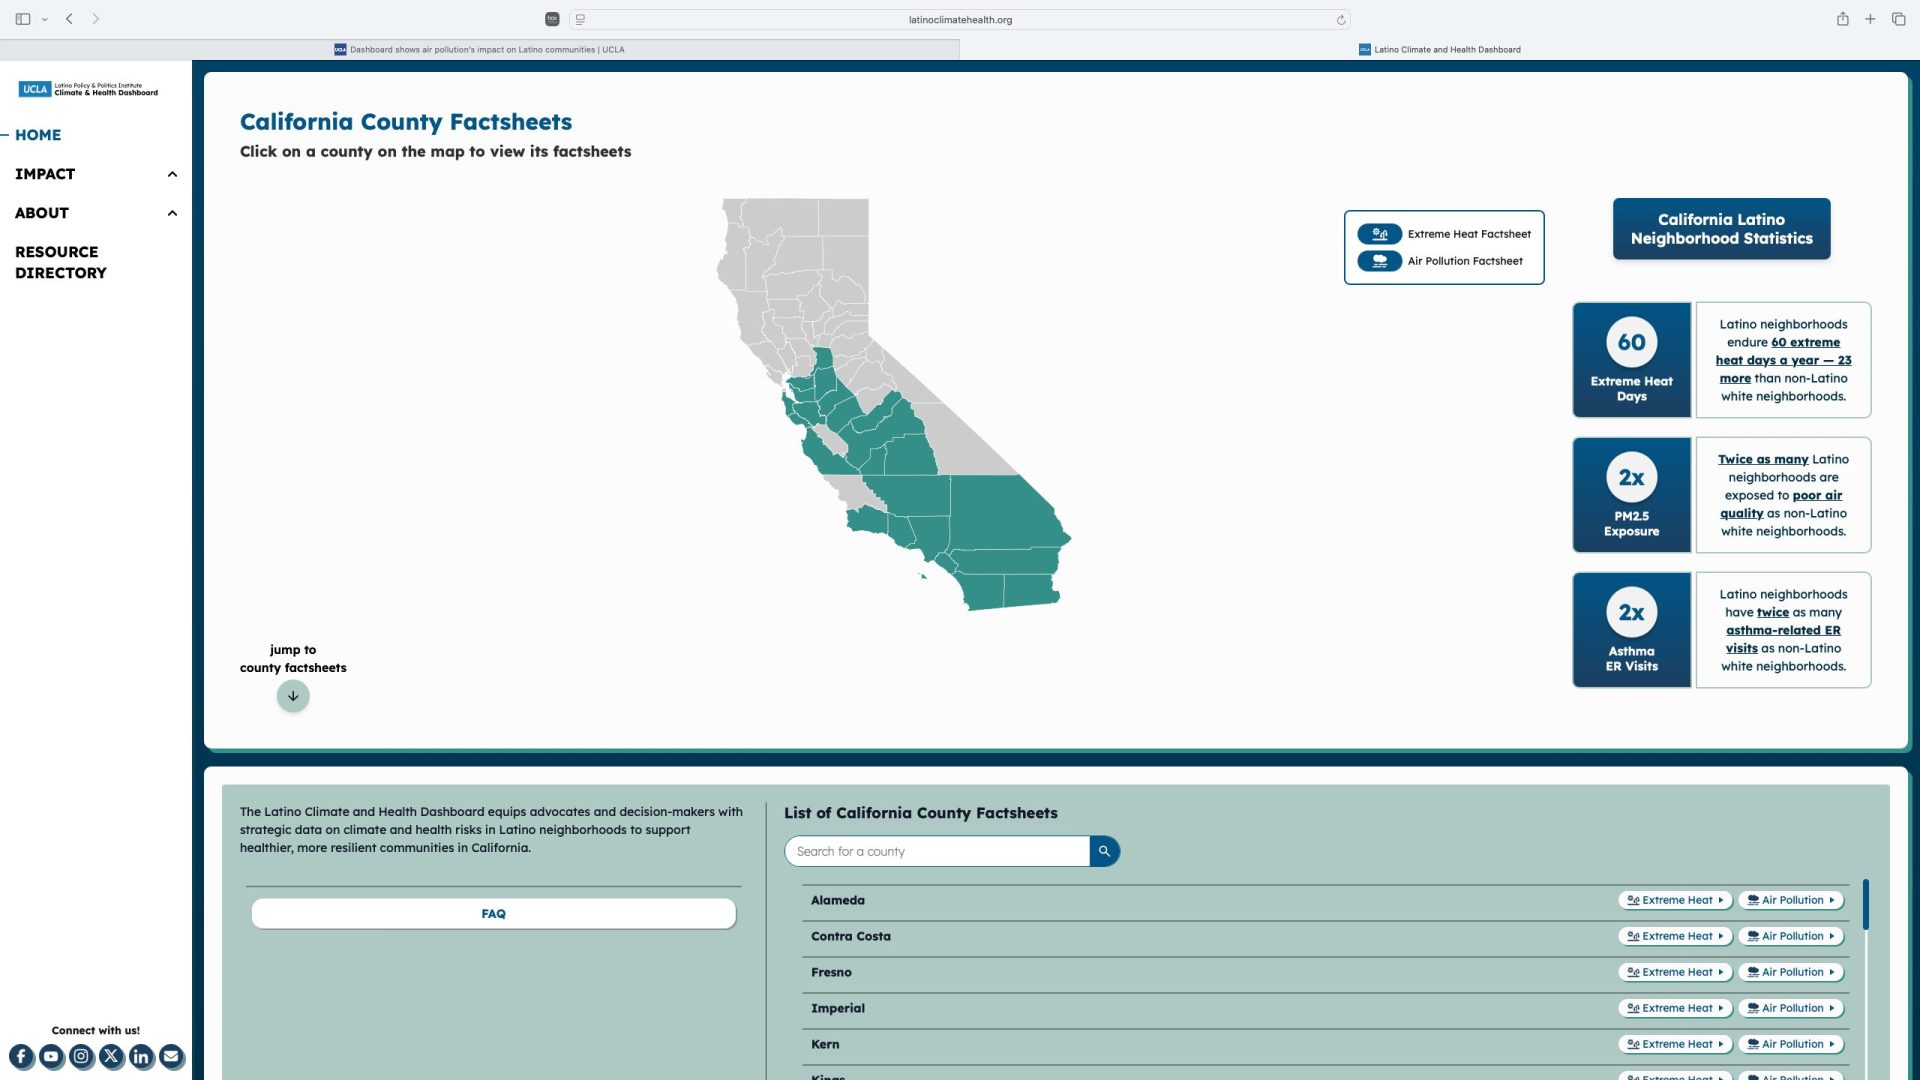Click the FAQ button
This screenshot has width=1920, height=1080.
coord(493,914)
